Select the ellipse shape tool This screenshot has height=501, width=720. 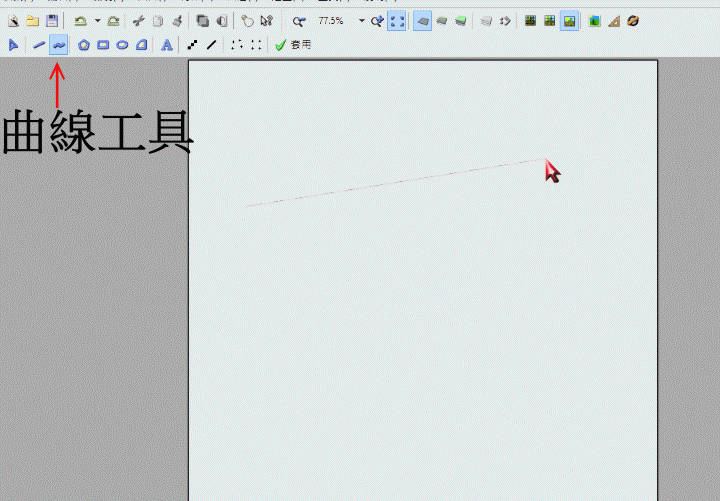coord(122,45)
